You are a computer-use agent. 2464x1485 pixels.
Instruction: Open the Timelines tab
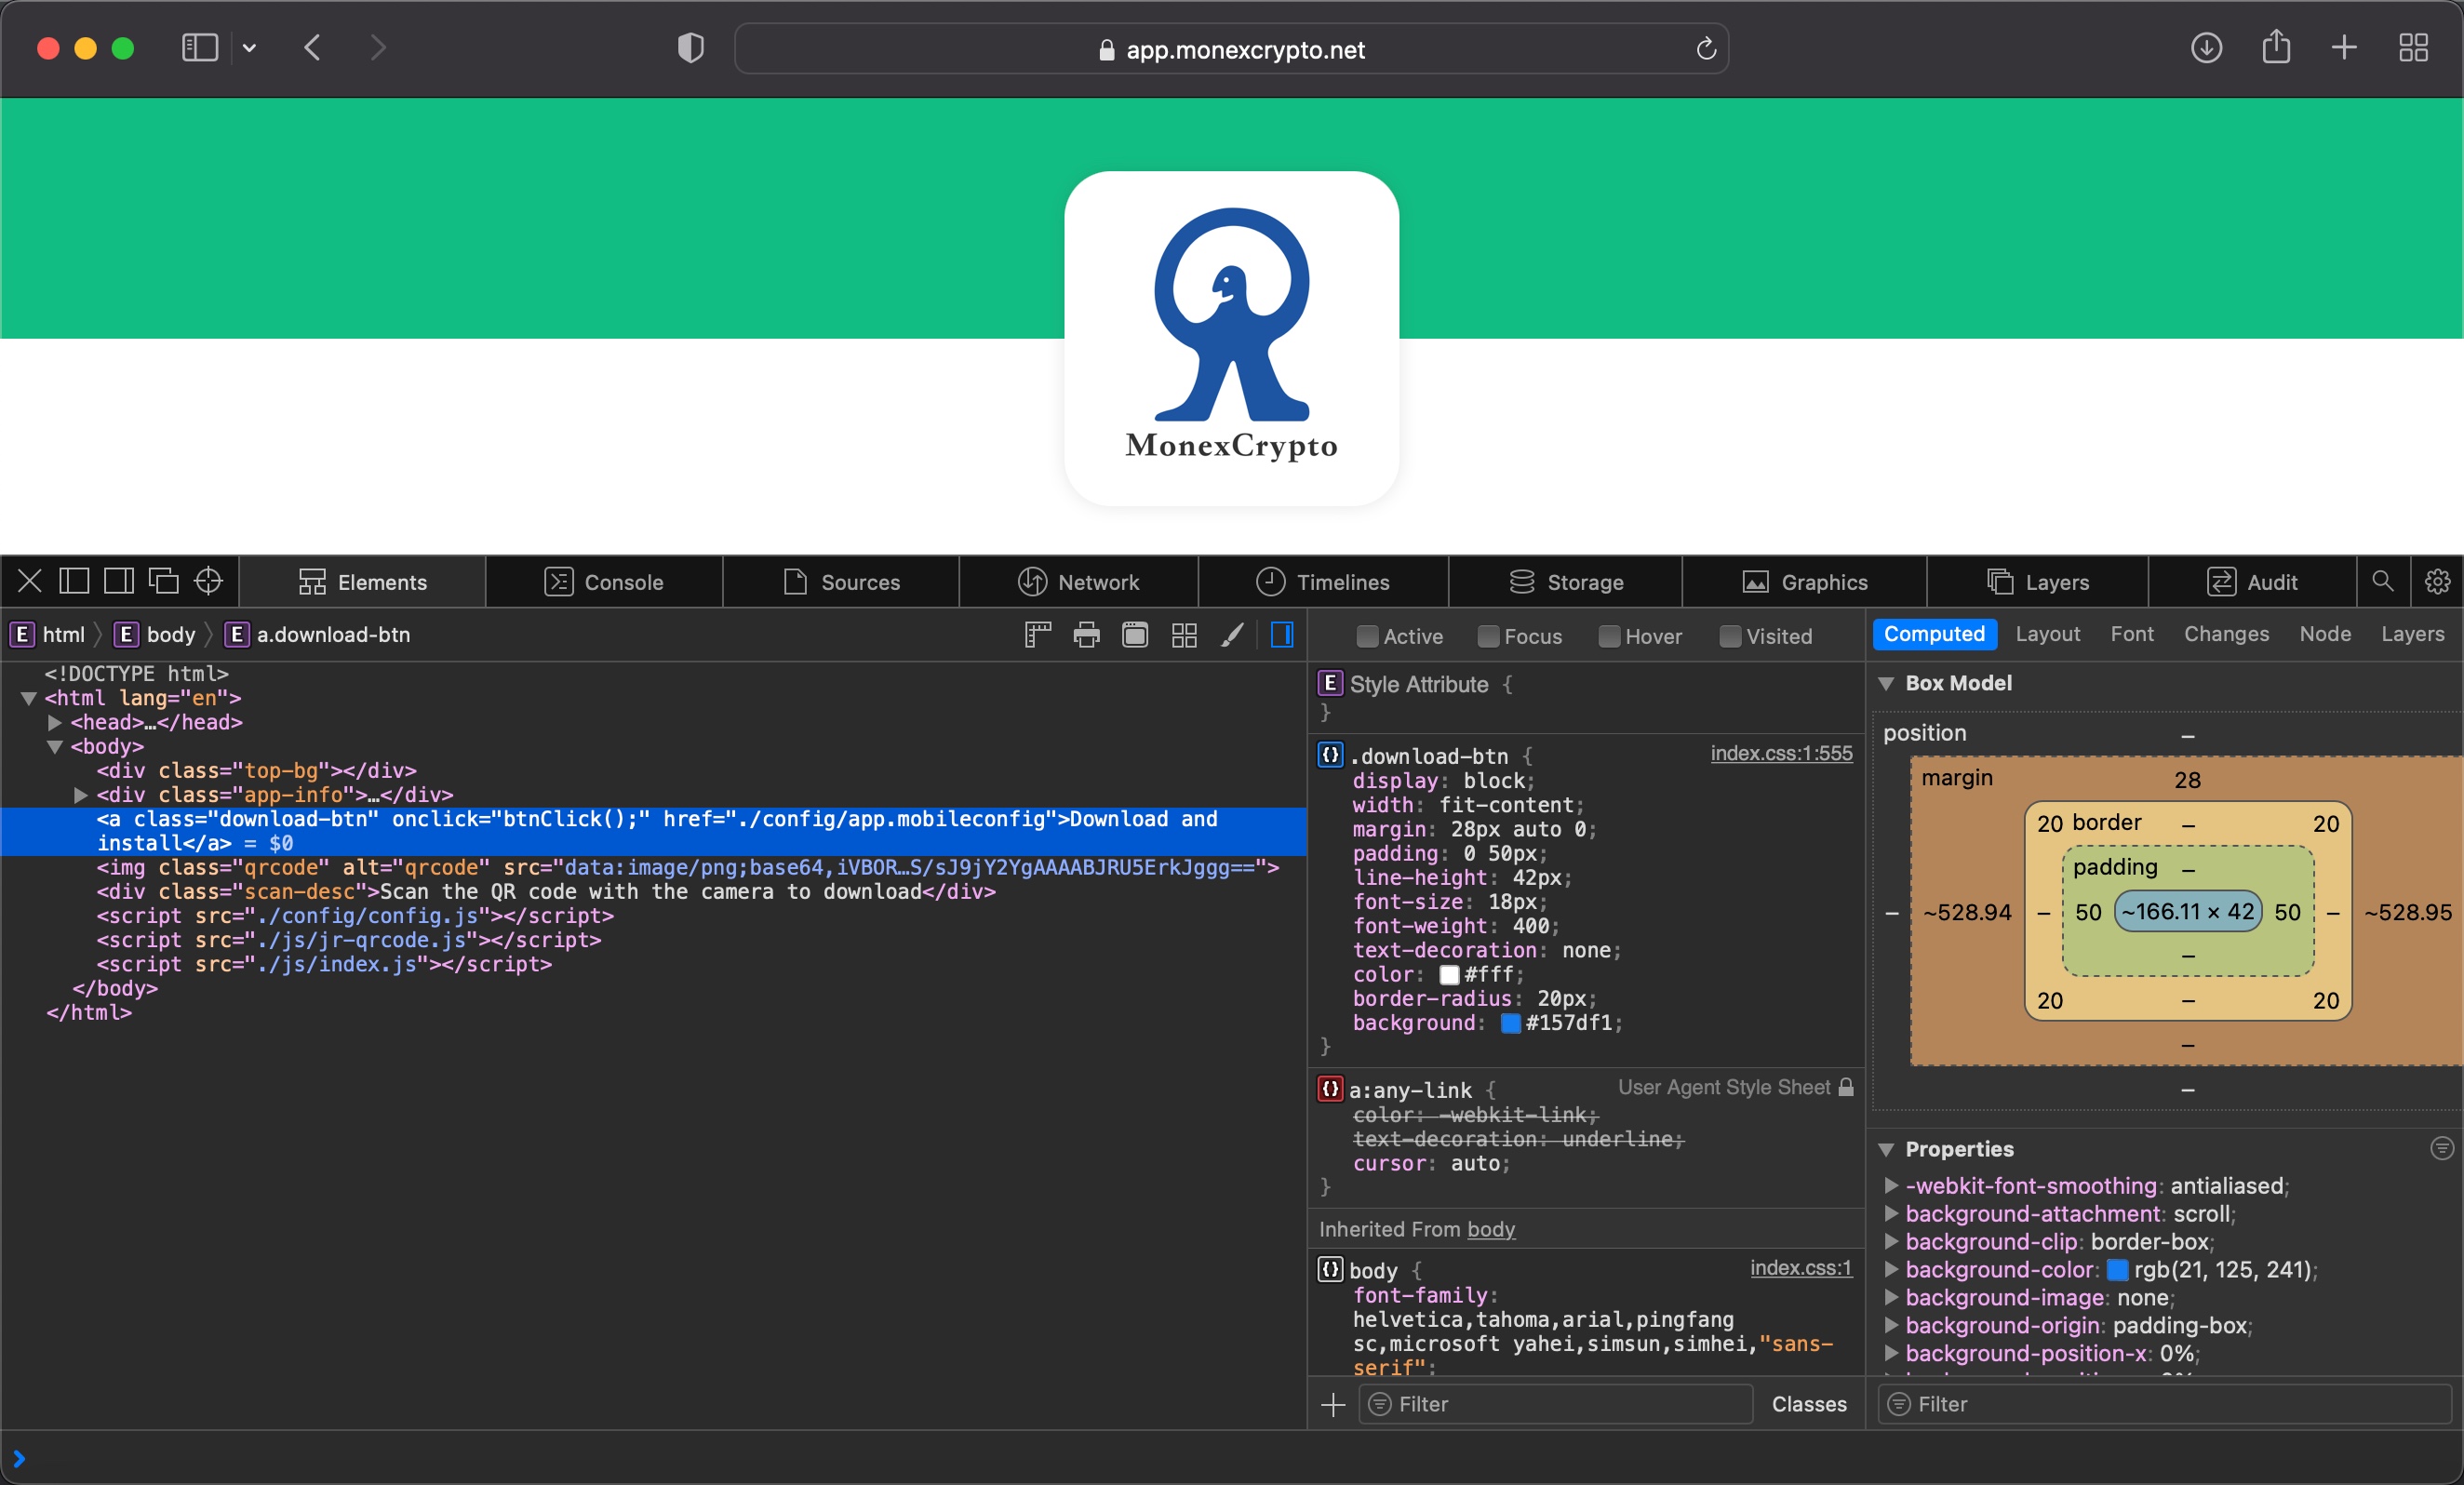[x=1323, y=582]
